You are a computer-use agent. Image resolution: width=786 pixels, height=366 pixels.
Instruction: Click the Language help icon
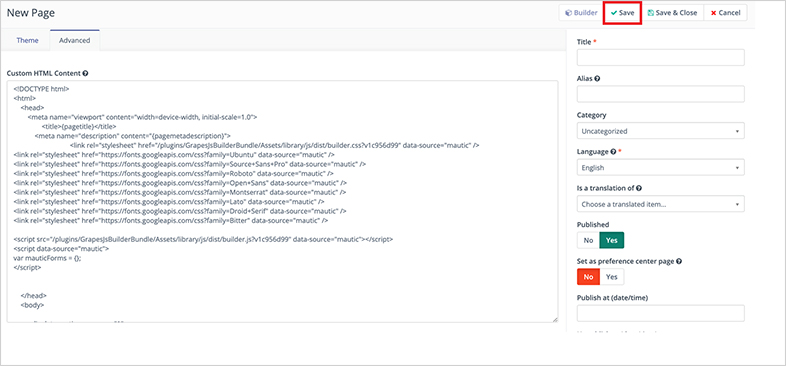pyautogui.click(x=613, y=151)
